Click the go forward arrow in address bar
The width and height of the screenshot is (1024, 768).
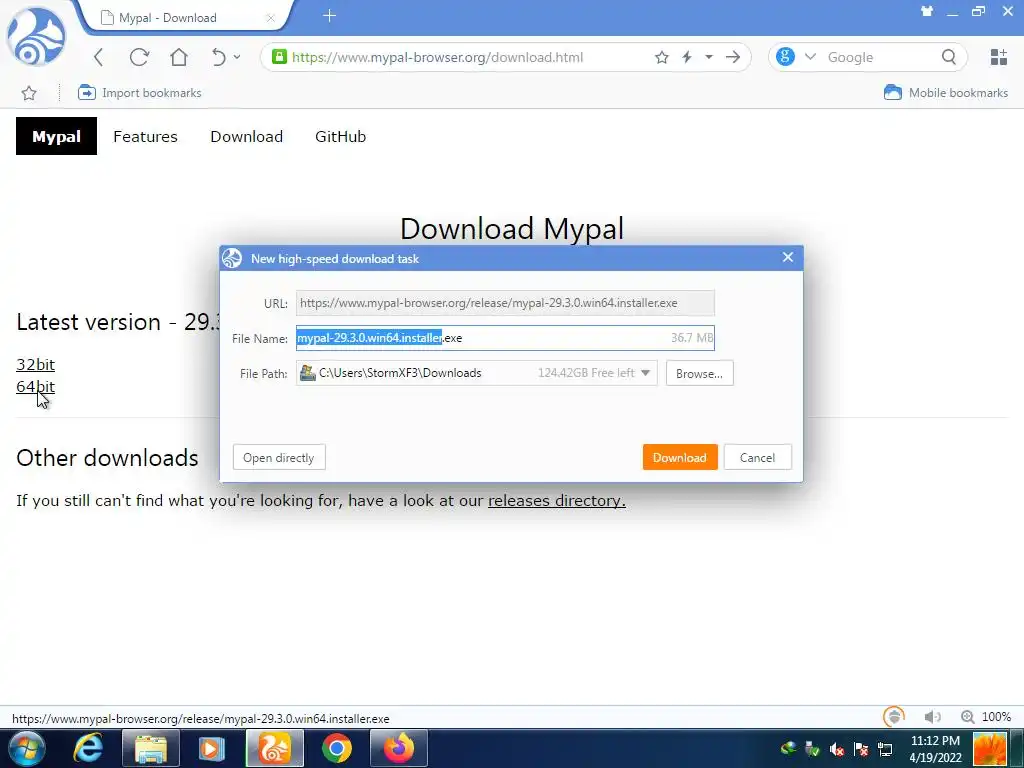tap(733, 57)
